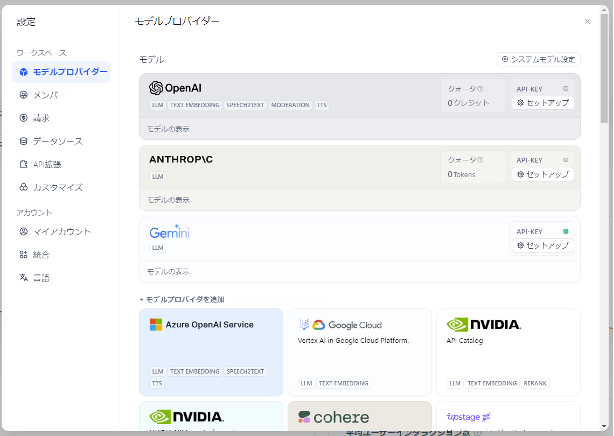The height and width of the screenshot is (436, 614).
Task: Add the cohere provider card
Action: pyautogui.click(x=359, y=416)
